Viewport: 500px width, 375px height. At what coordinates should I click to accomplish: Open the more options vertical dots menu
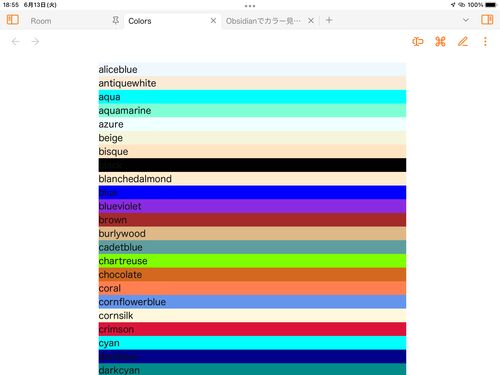pos(485,42)
